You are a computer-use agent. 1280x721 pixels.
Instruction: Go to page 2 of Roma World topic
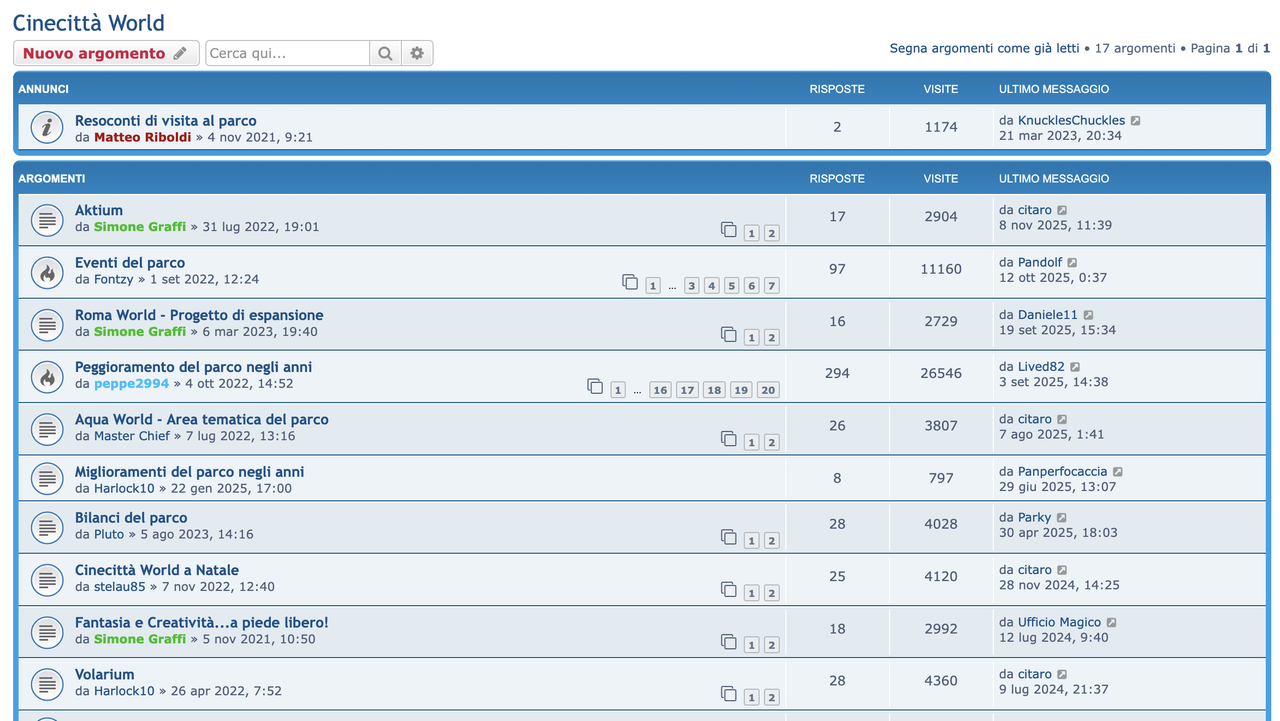tap(771, 338)
